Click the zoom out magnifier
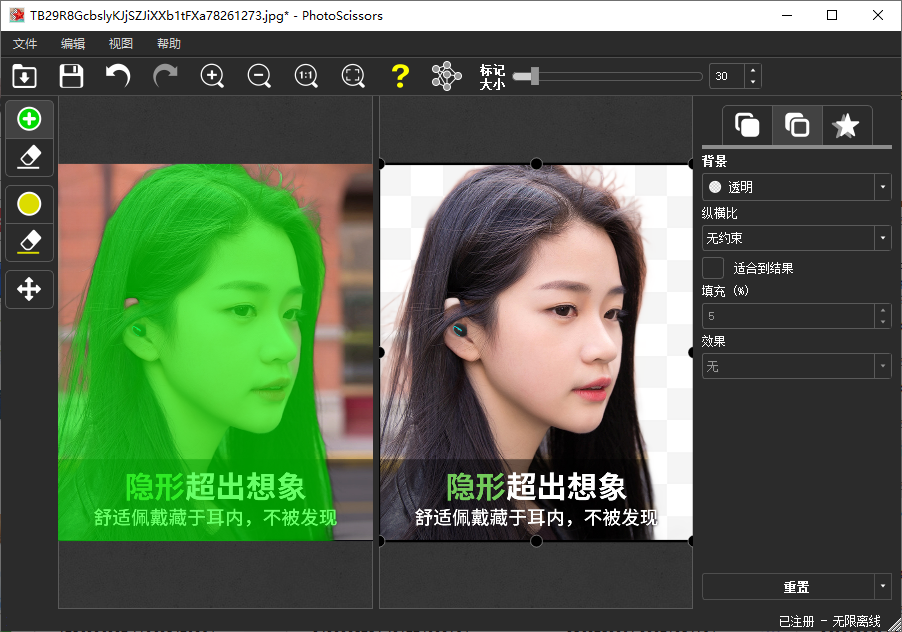This screenshot has height=632, width=902. 259,76
